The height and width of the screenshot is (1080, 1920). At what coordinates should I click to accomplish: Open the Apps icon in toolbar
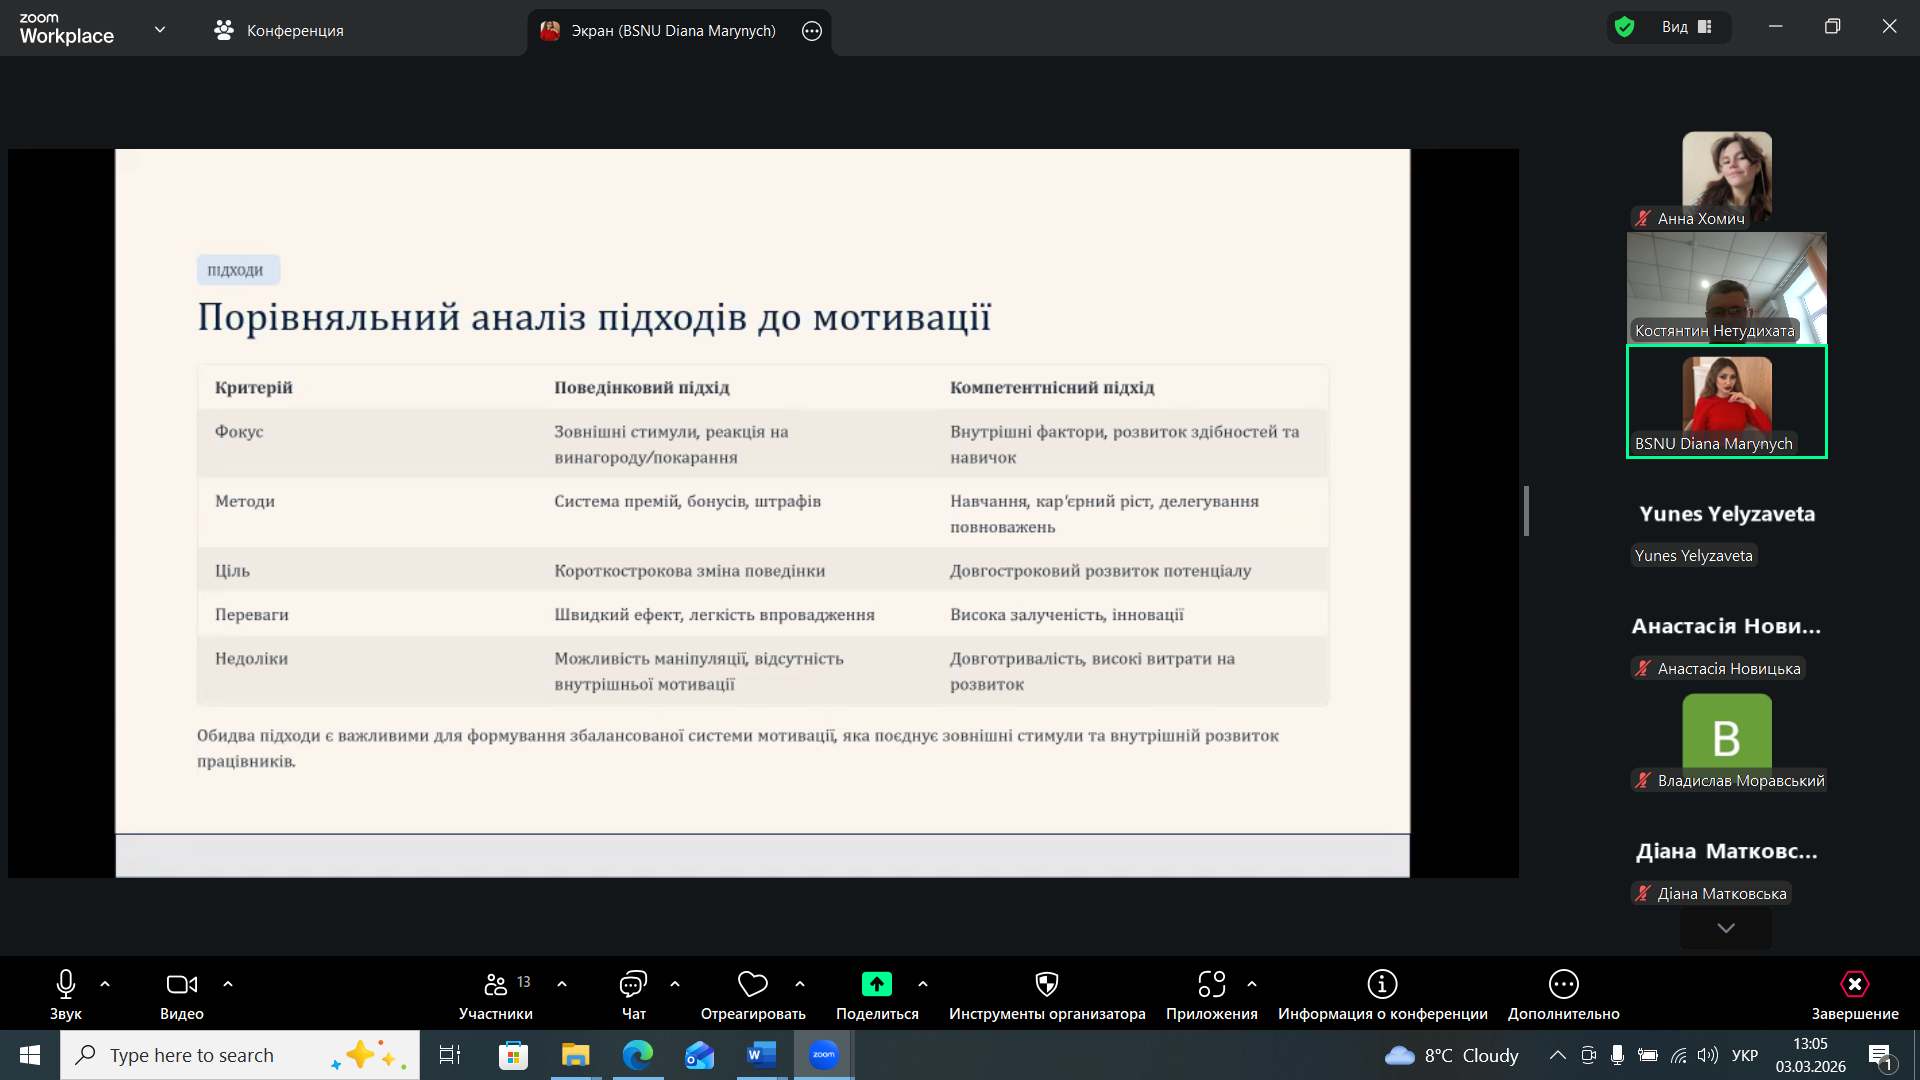1211,985
